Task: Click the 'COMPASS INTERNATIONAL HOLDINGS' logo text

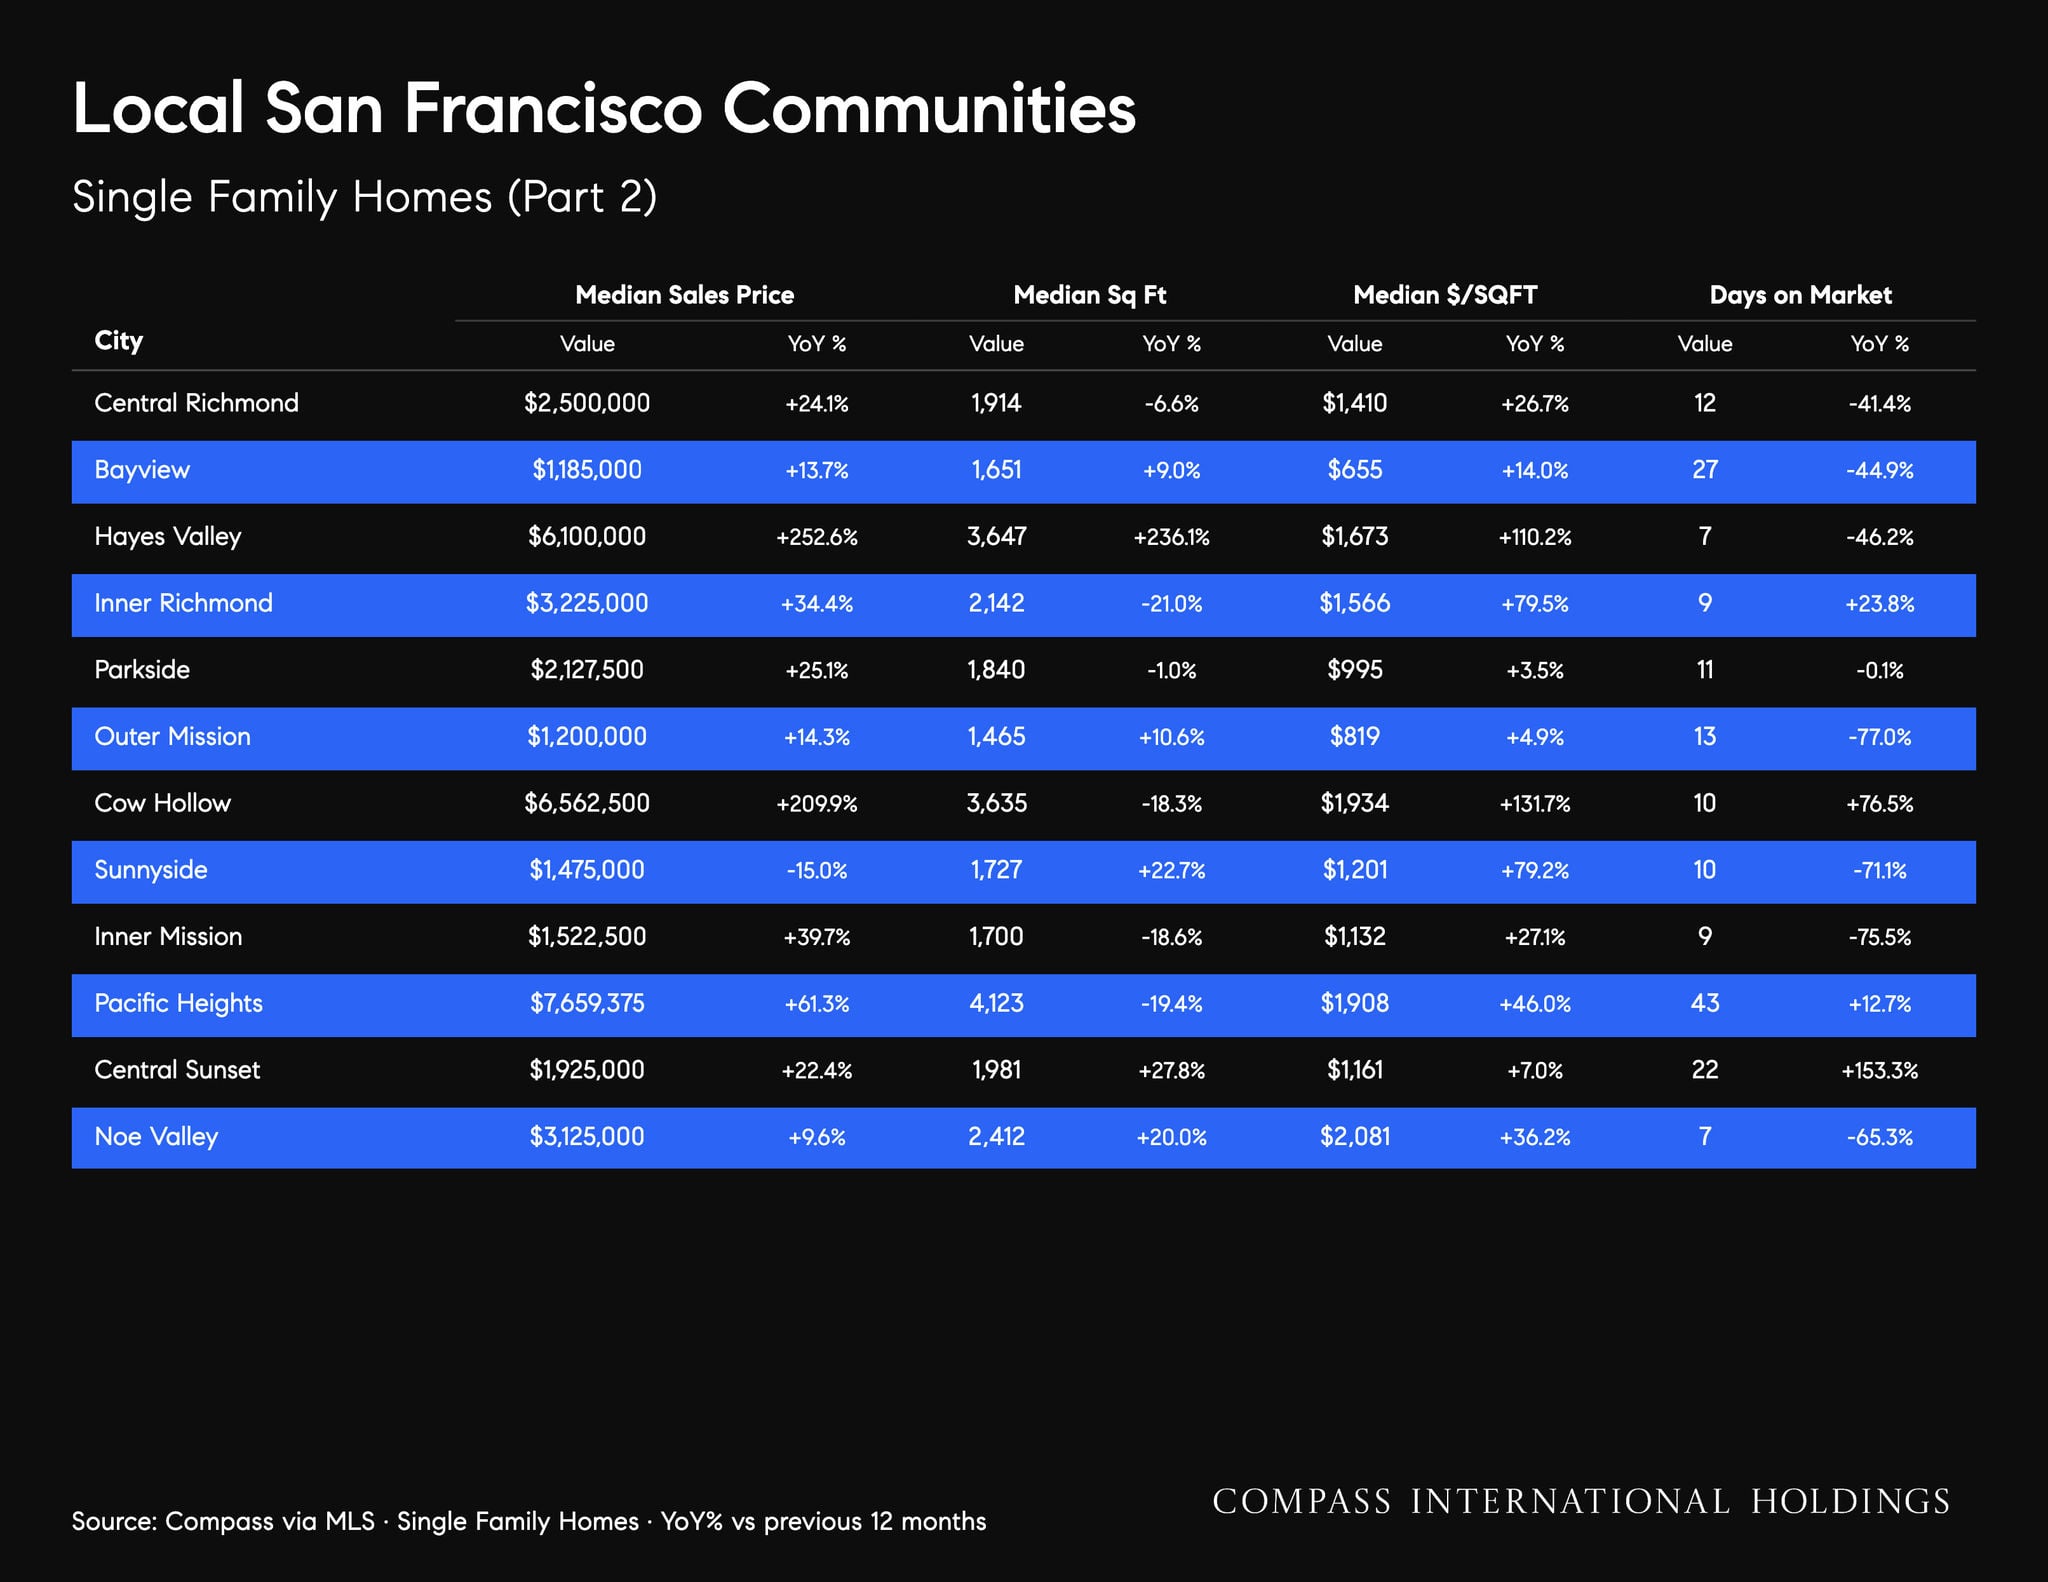Action: click(x=1581, y=1502)
